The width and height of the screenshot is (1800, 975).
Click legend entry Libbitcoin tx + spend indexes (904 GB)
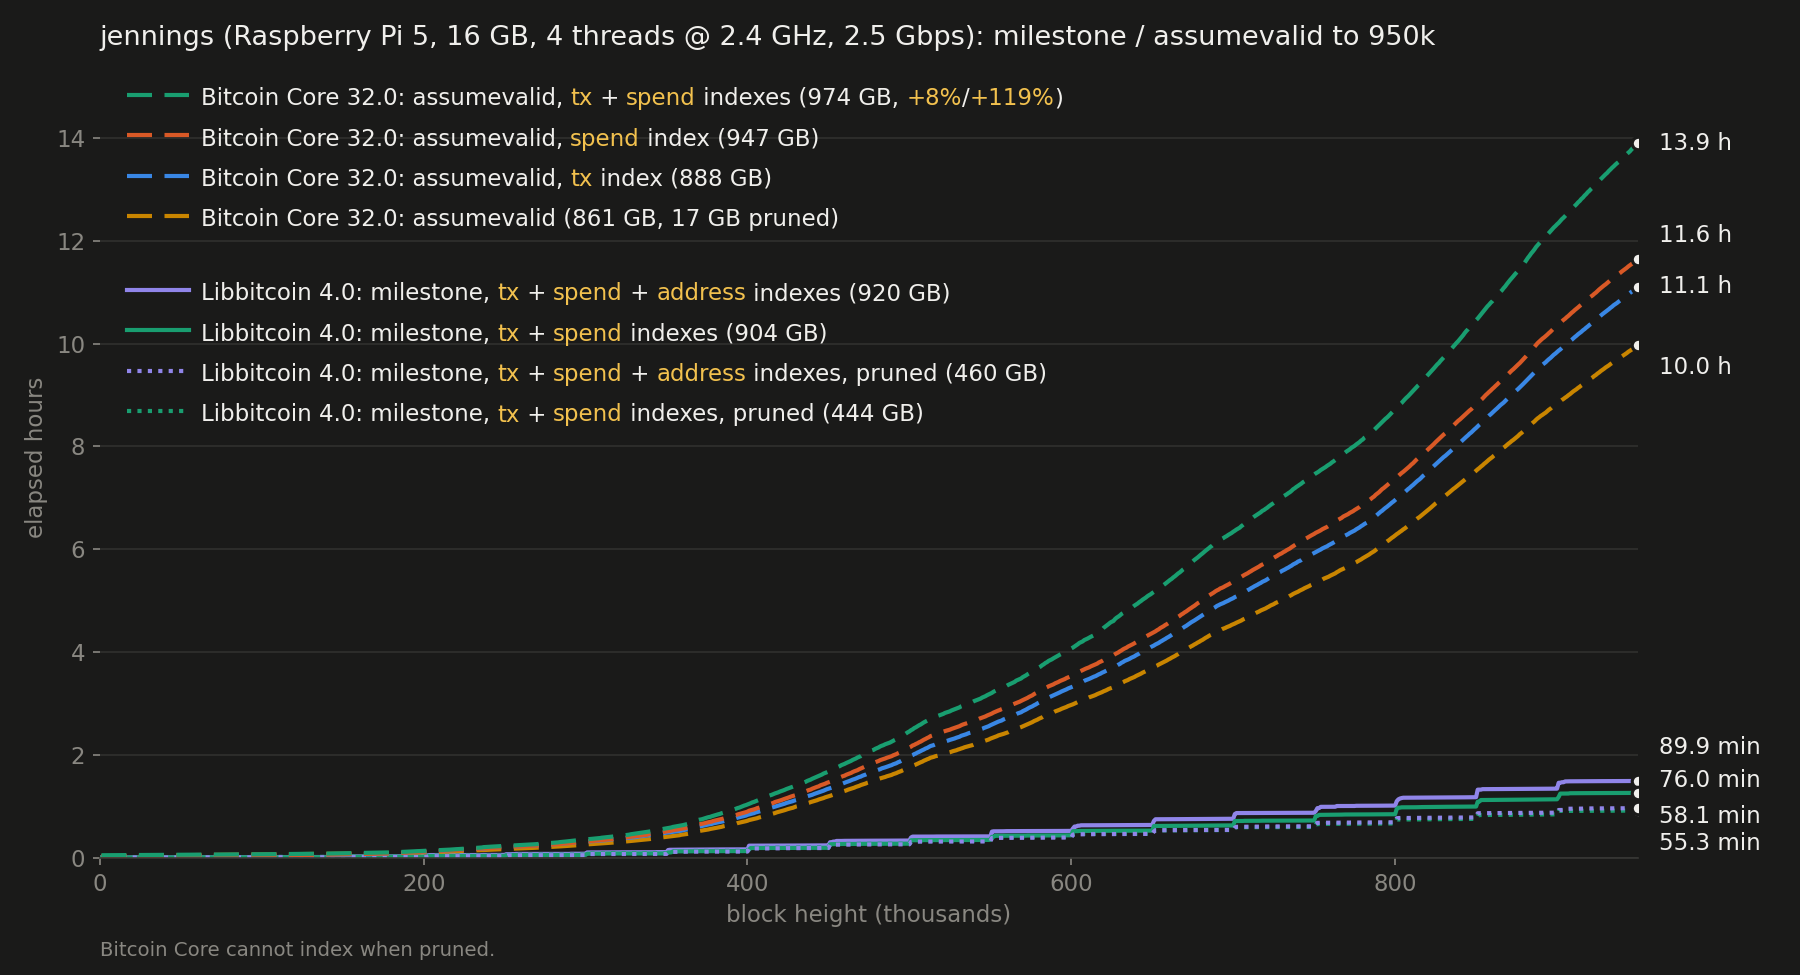[x=514, y=333]
